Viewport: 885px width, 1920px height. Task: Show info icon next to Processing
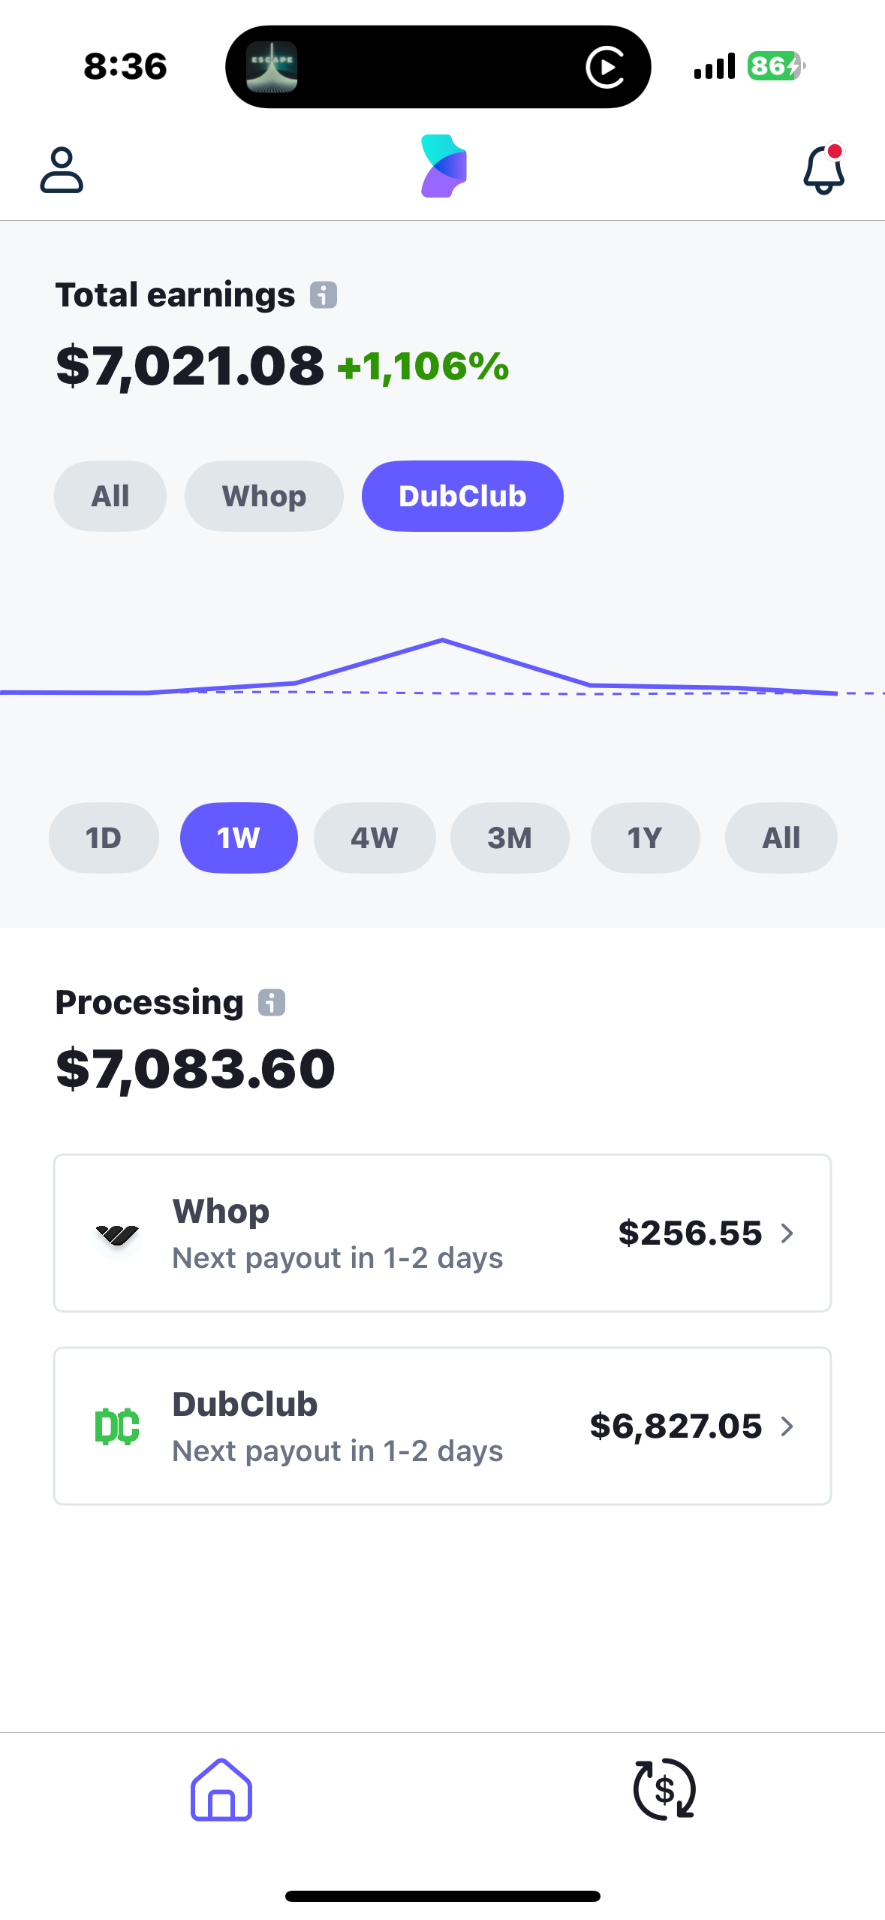tap(272, 1002)
